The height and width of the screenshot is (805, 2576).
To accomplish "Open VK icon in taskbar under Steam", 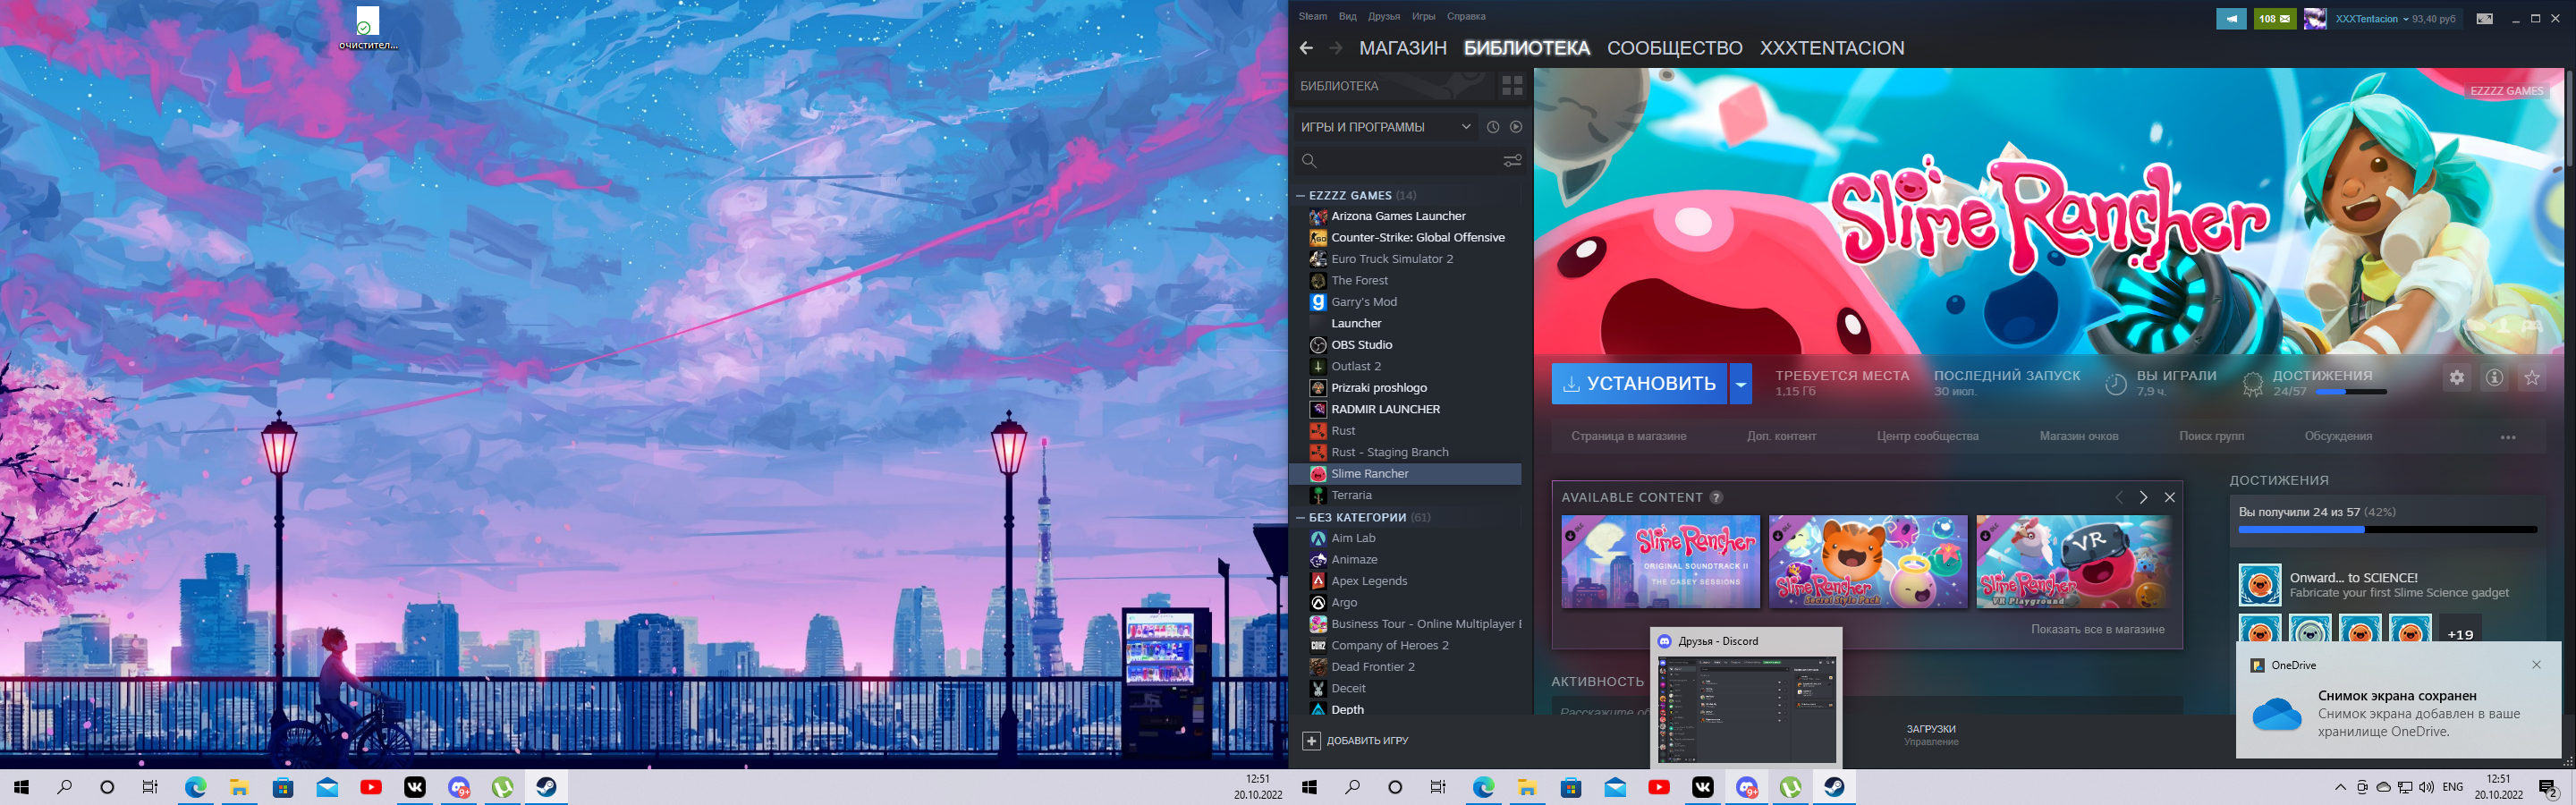I will pyautogui.click(x=1703, y=787).
